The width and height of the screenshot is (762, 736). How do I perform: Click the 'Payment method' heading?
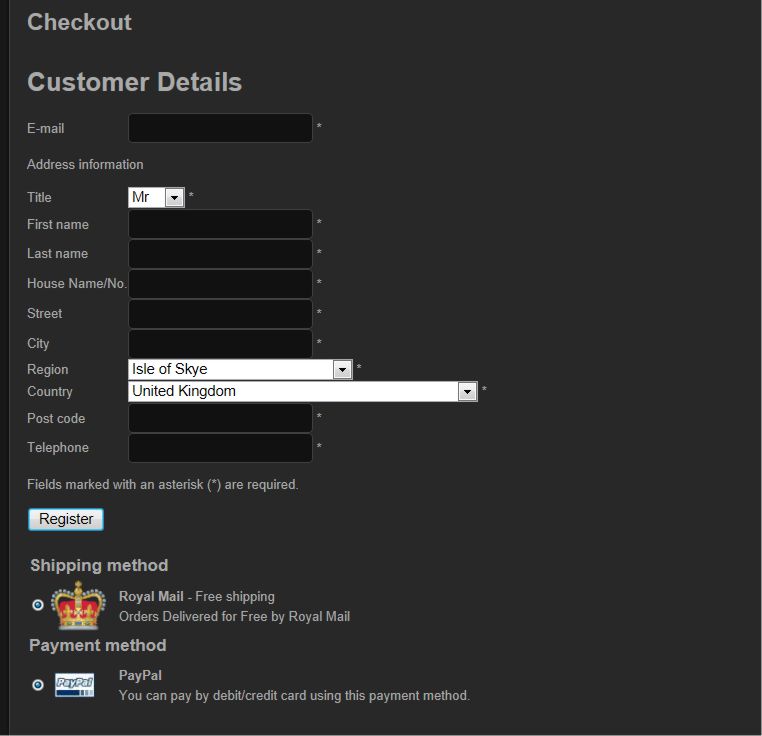98,646
